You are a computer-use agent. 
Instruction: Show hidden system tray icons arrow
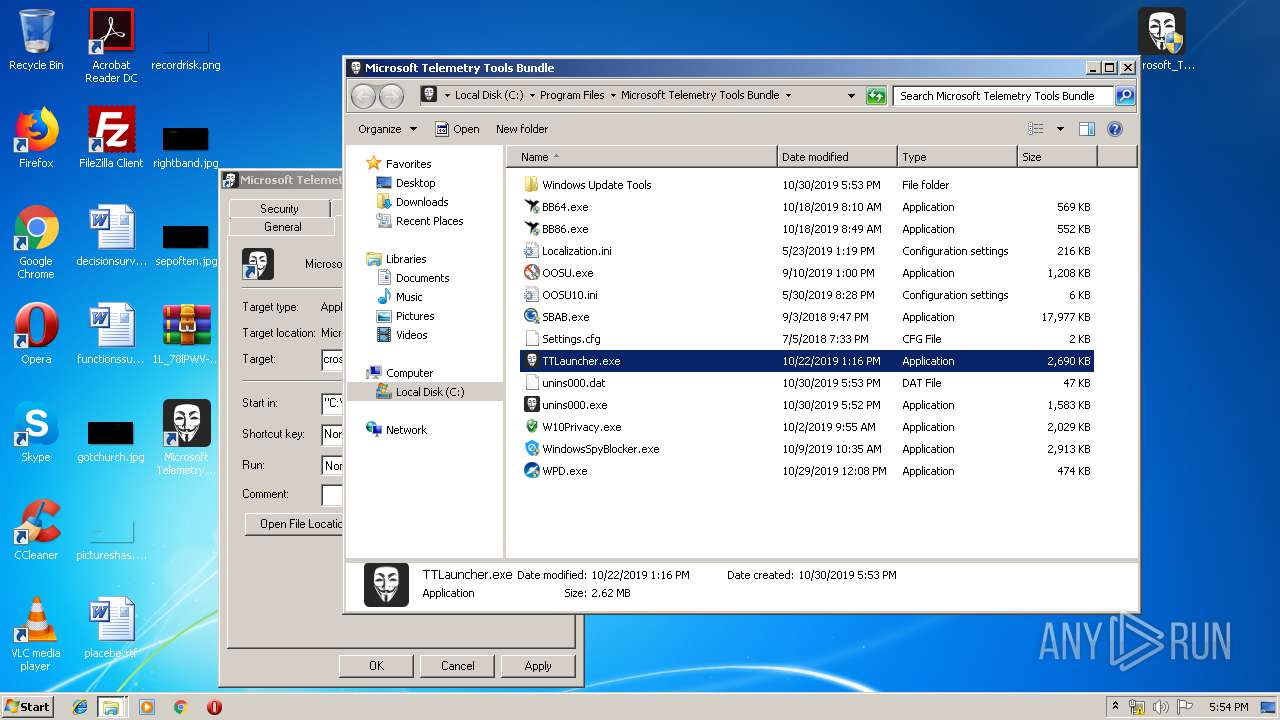[1115, 707]
